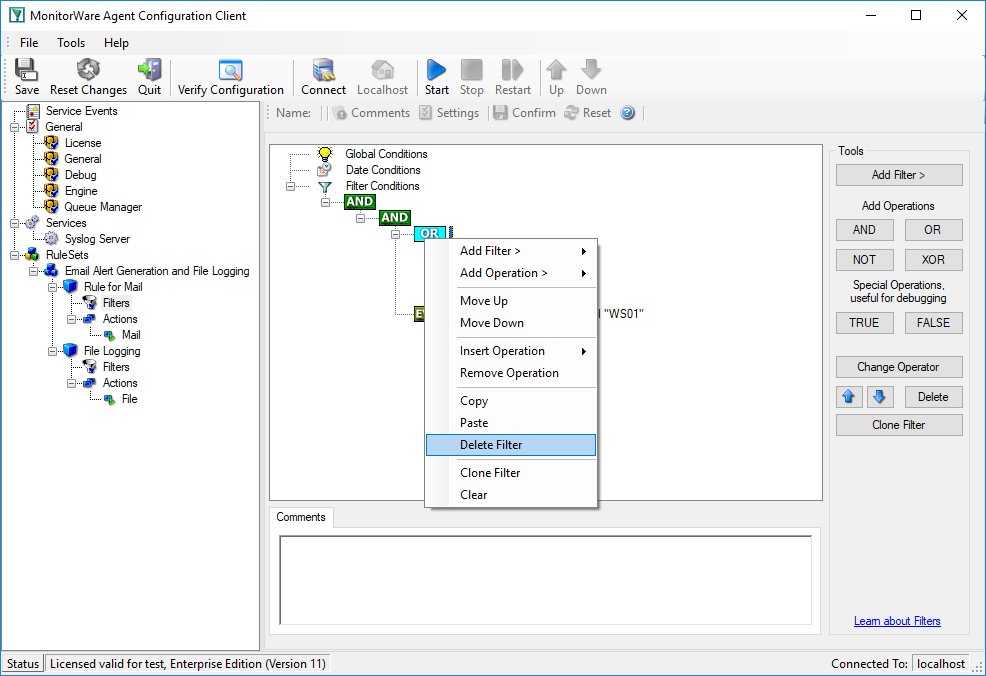Click the Add Filter > button in Tools
986x676 pixels.
tap(899, 175)
